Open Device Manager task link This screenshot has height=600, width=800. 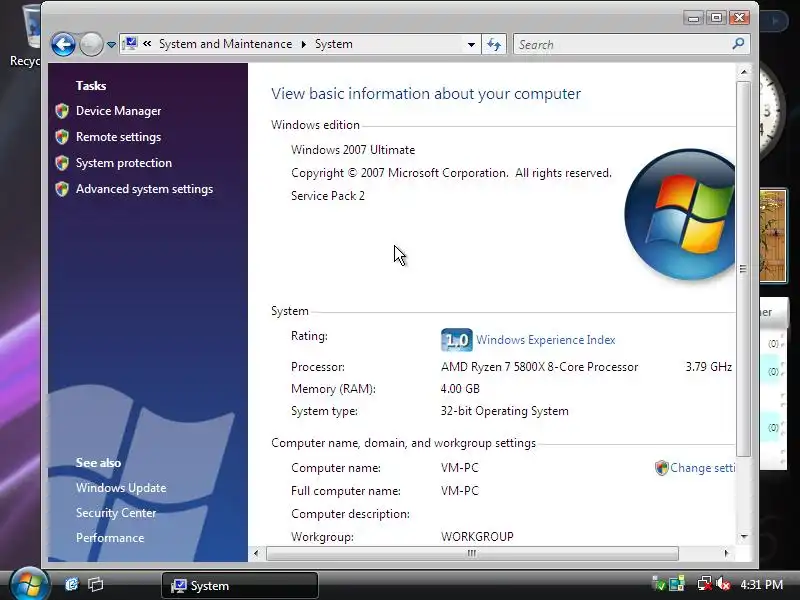pyautogui.click(x=118, y=111)
